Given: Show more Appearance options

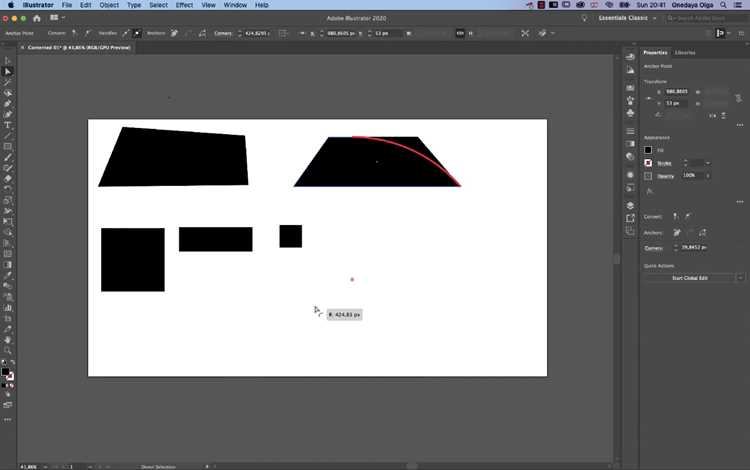Looking at the screenshot, I should click(740, 202).
